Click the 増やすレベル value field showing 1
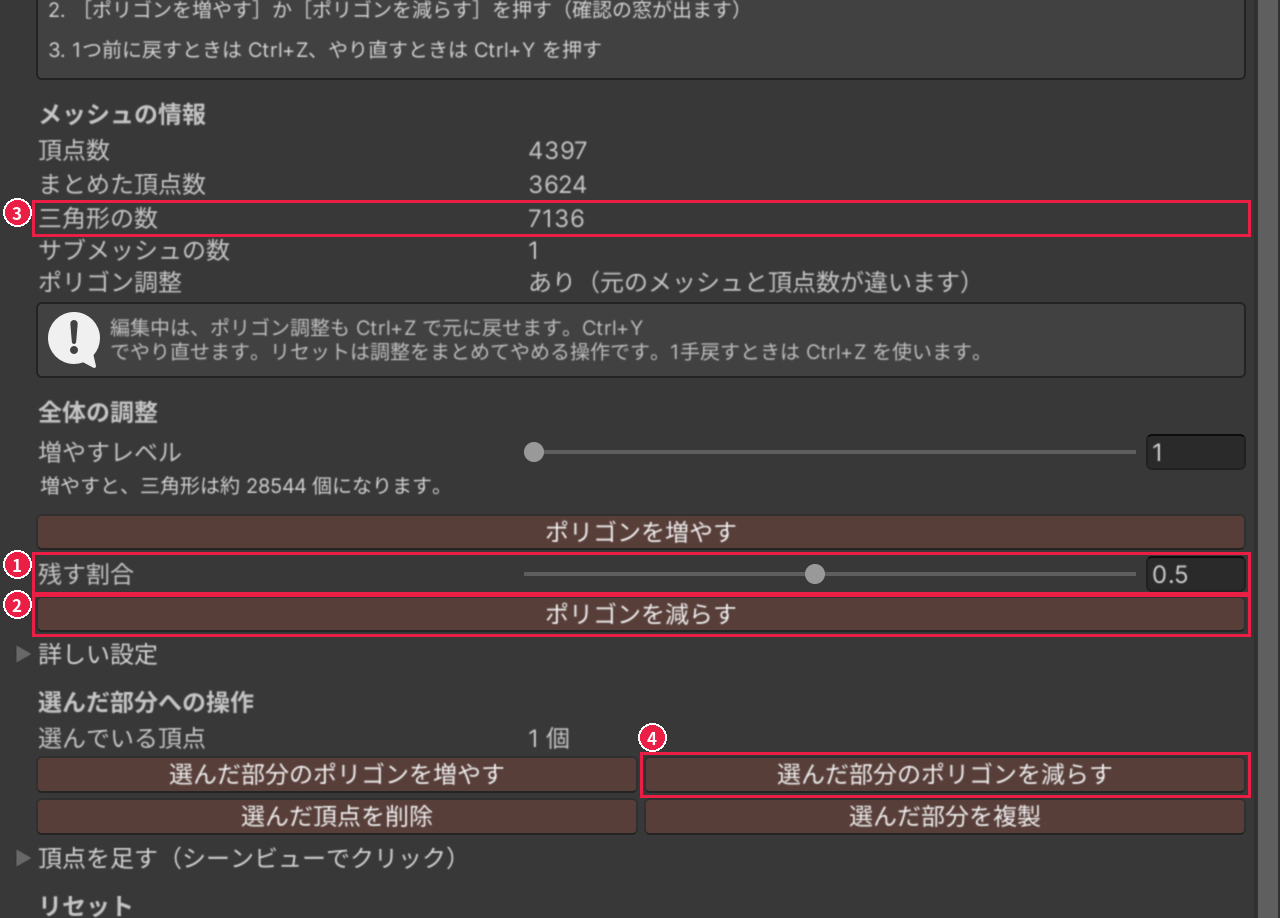The width and height of the screenshot is (1280, 918). pos(1195,452)
